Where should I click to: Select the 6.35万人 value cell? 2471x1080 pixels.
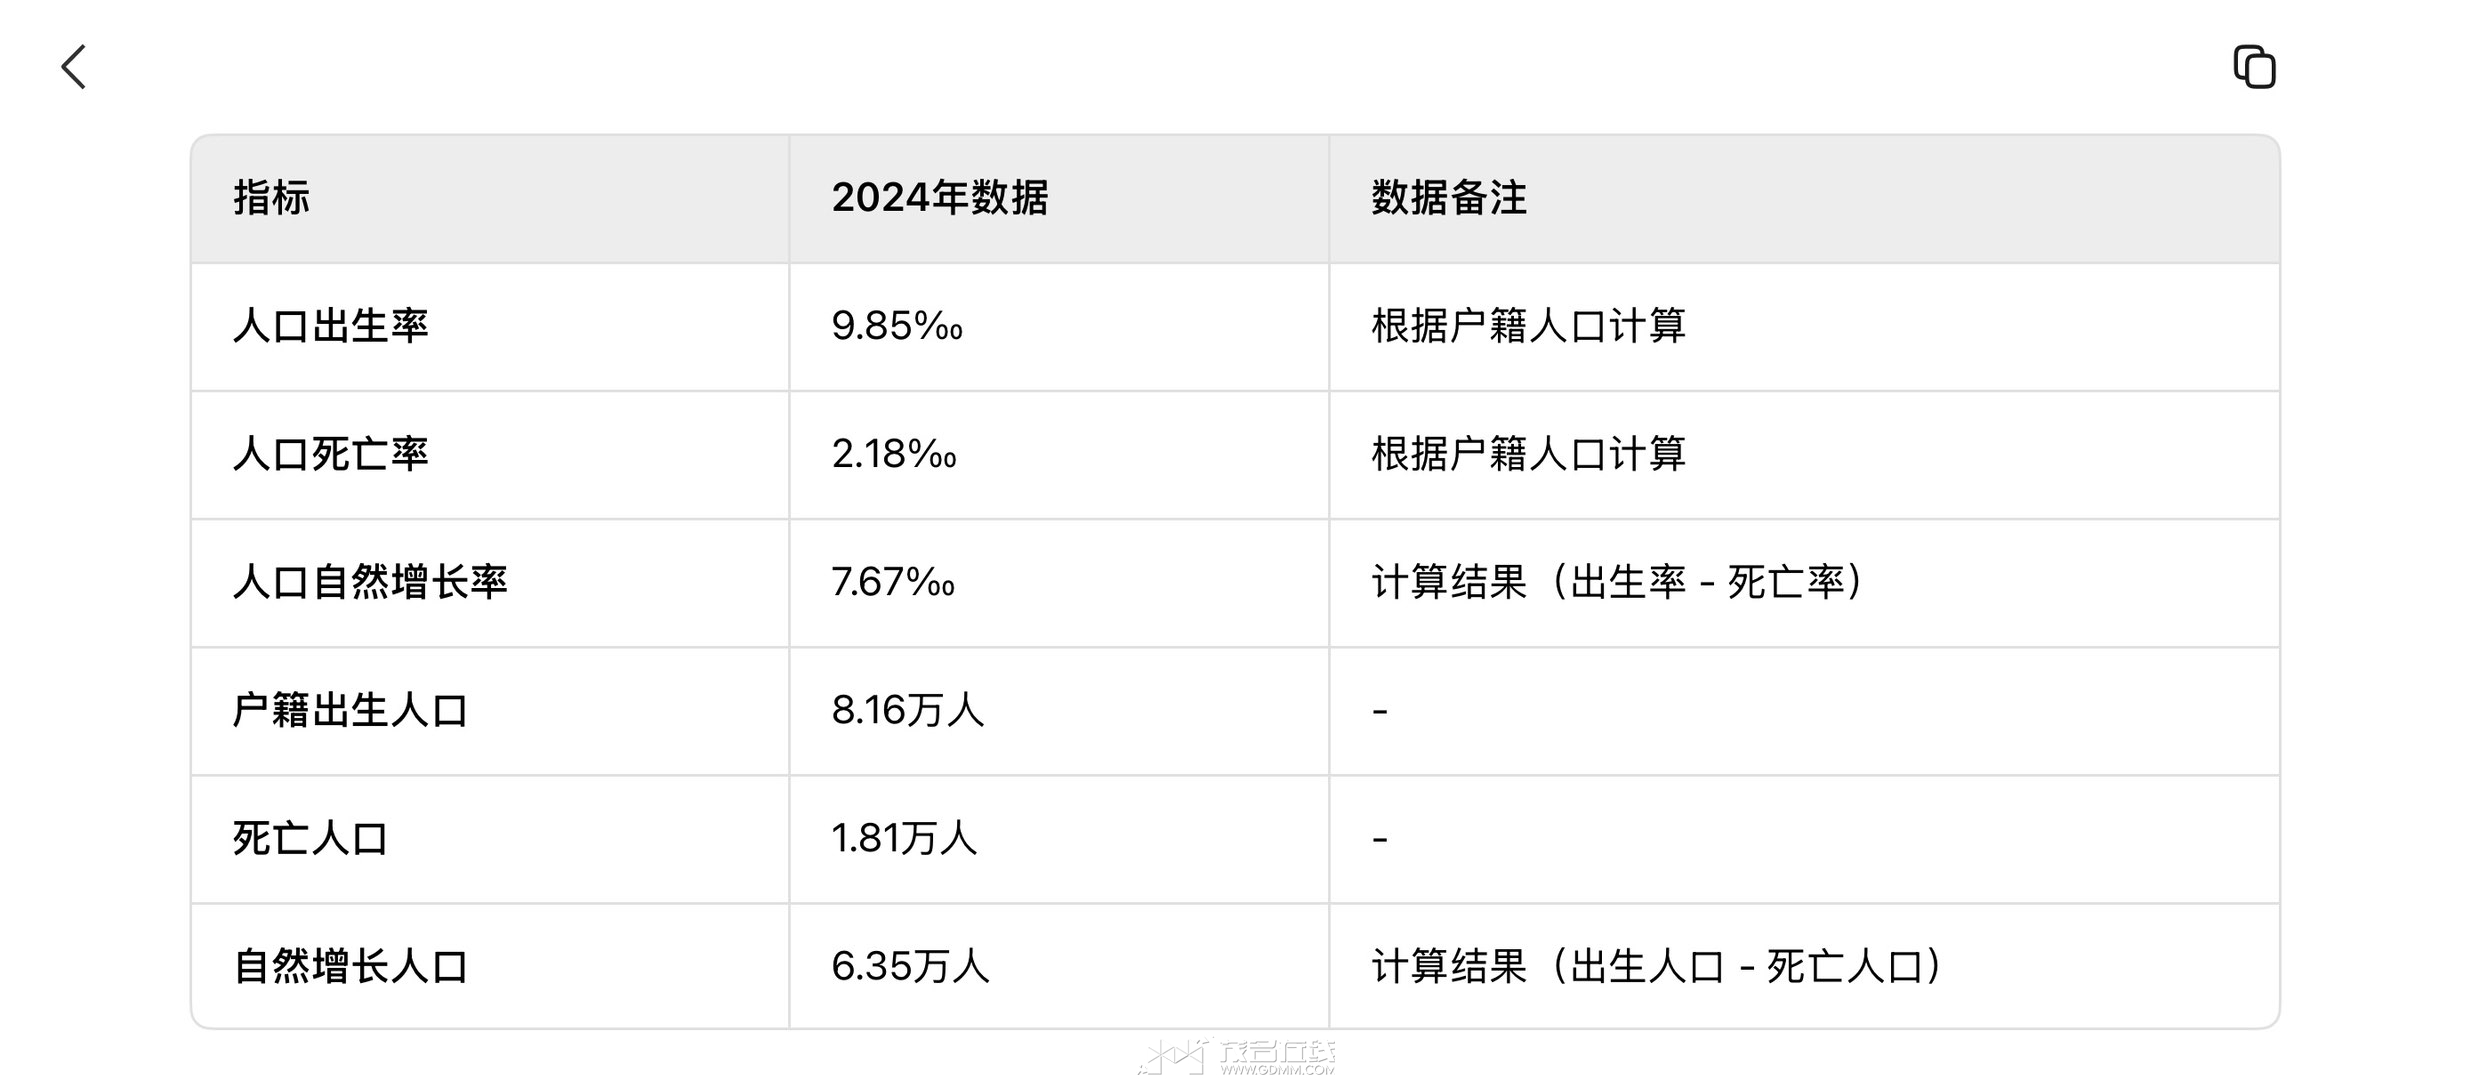click(x=909, y=966)
